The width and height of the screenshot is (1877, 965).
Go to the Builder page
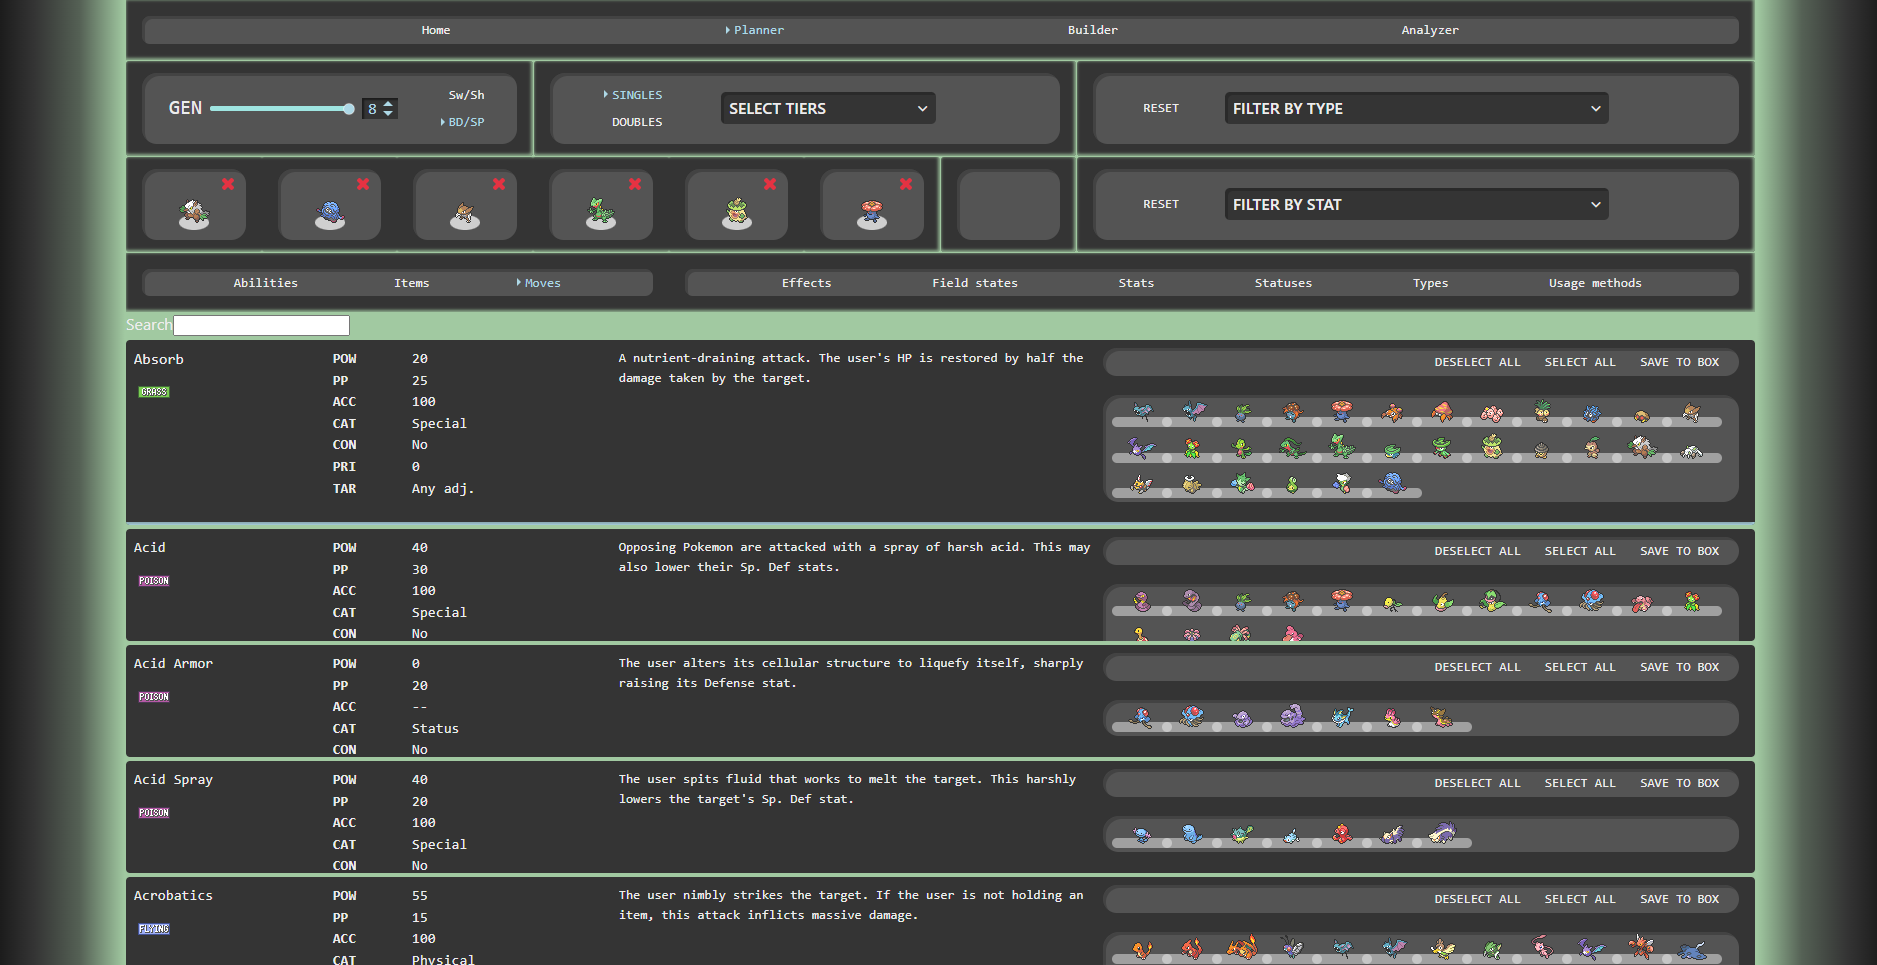pyautogui.click(x=1092, y=30)
